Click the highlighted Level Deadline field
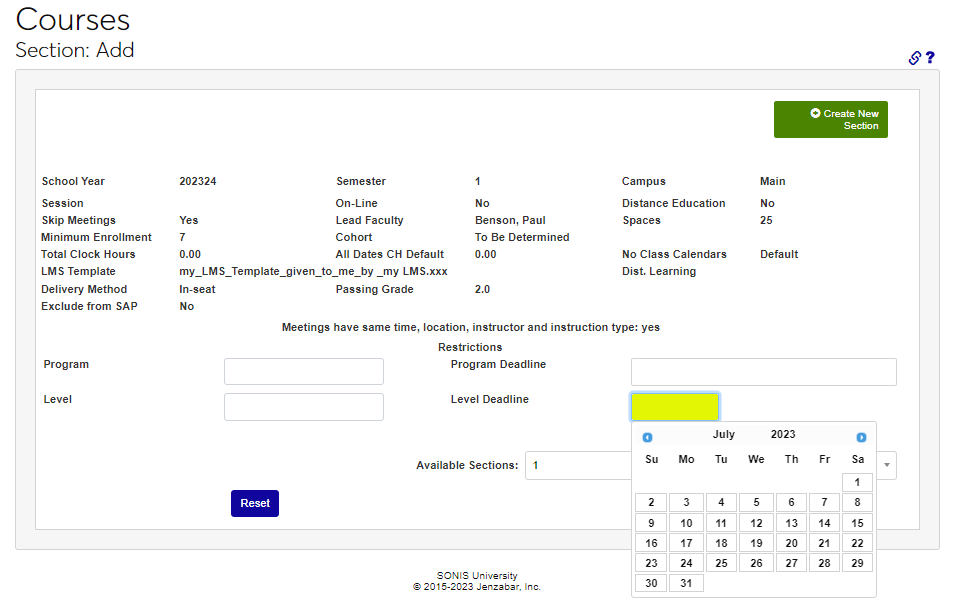The height and width of the screenshot is (601, 956). point(674,407)
